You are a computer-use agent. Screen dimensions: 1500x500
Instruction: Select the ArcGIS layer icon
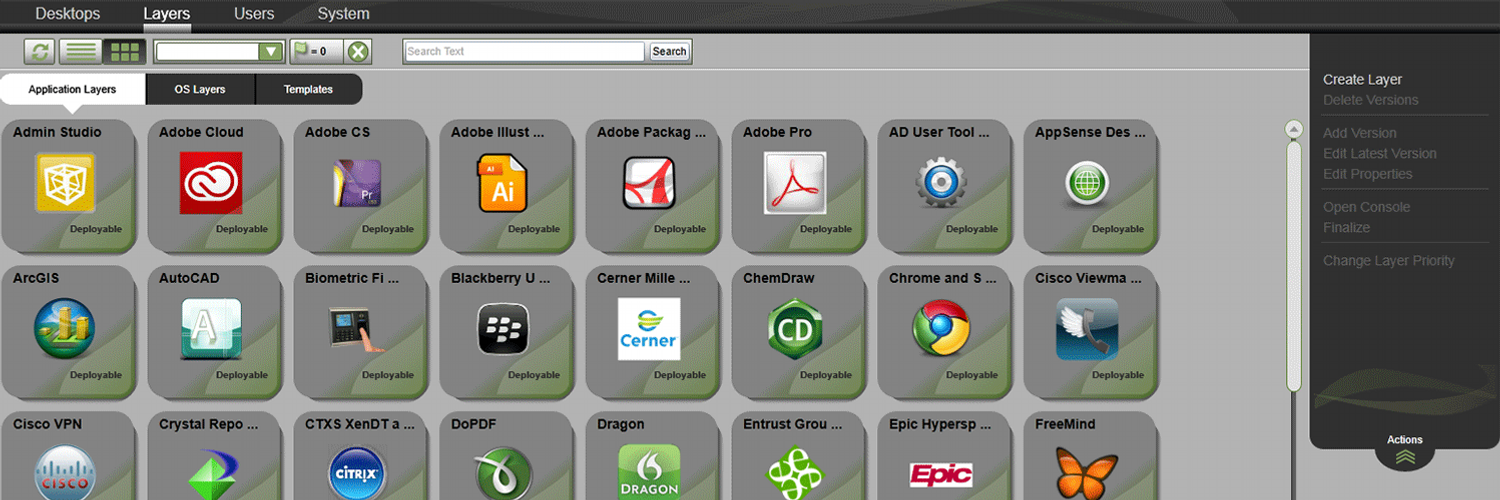[65, 329]
